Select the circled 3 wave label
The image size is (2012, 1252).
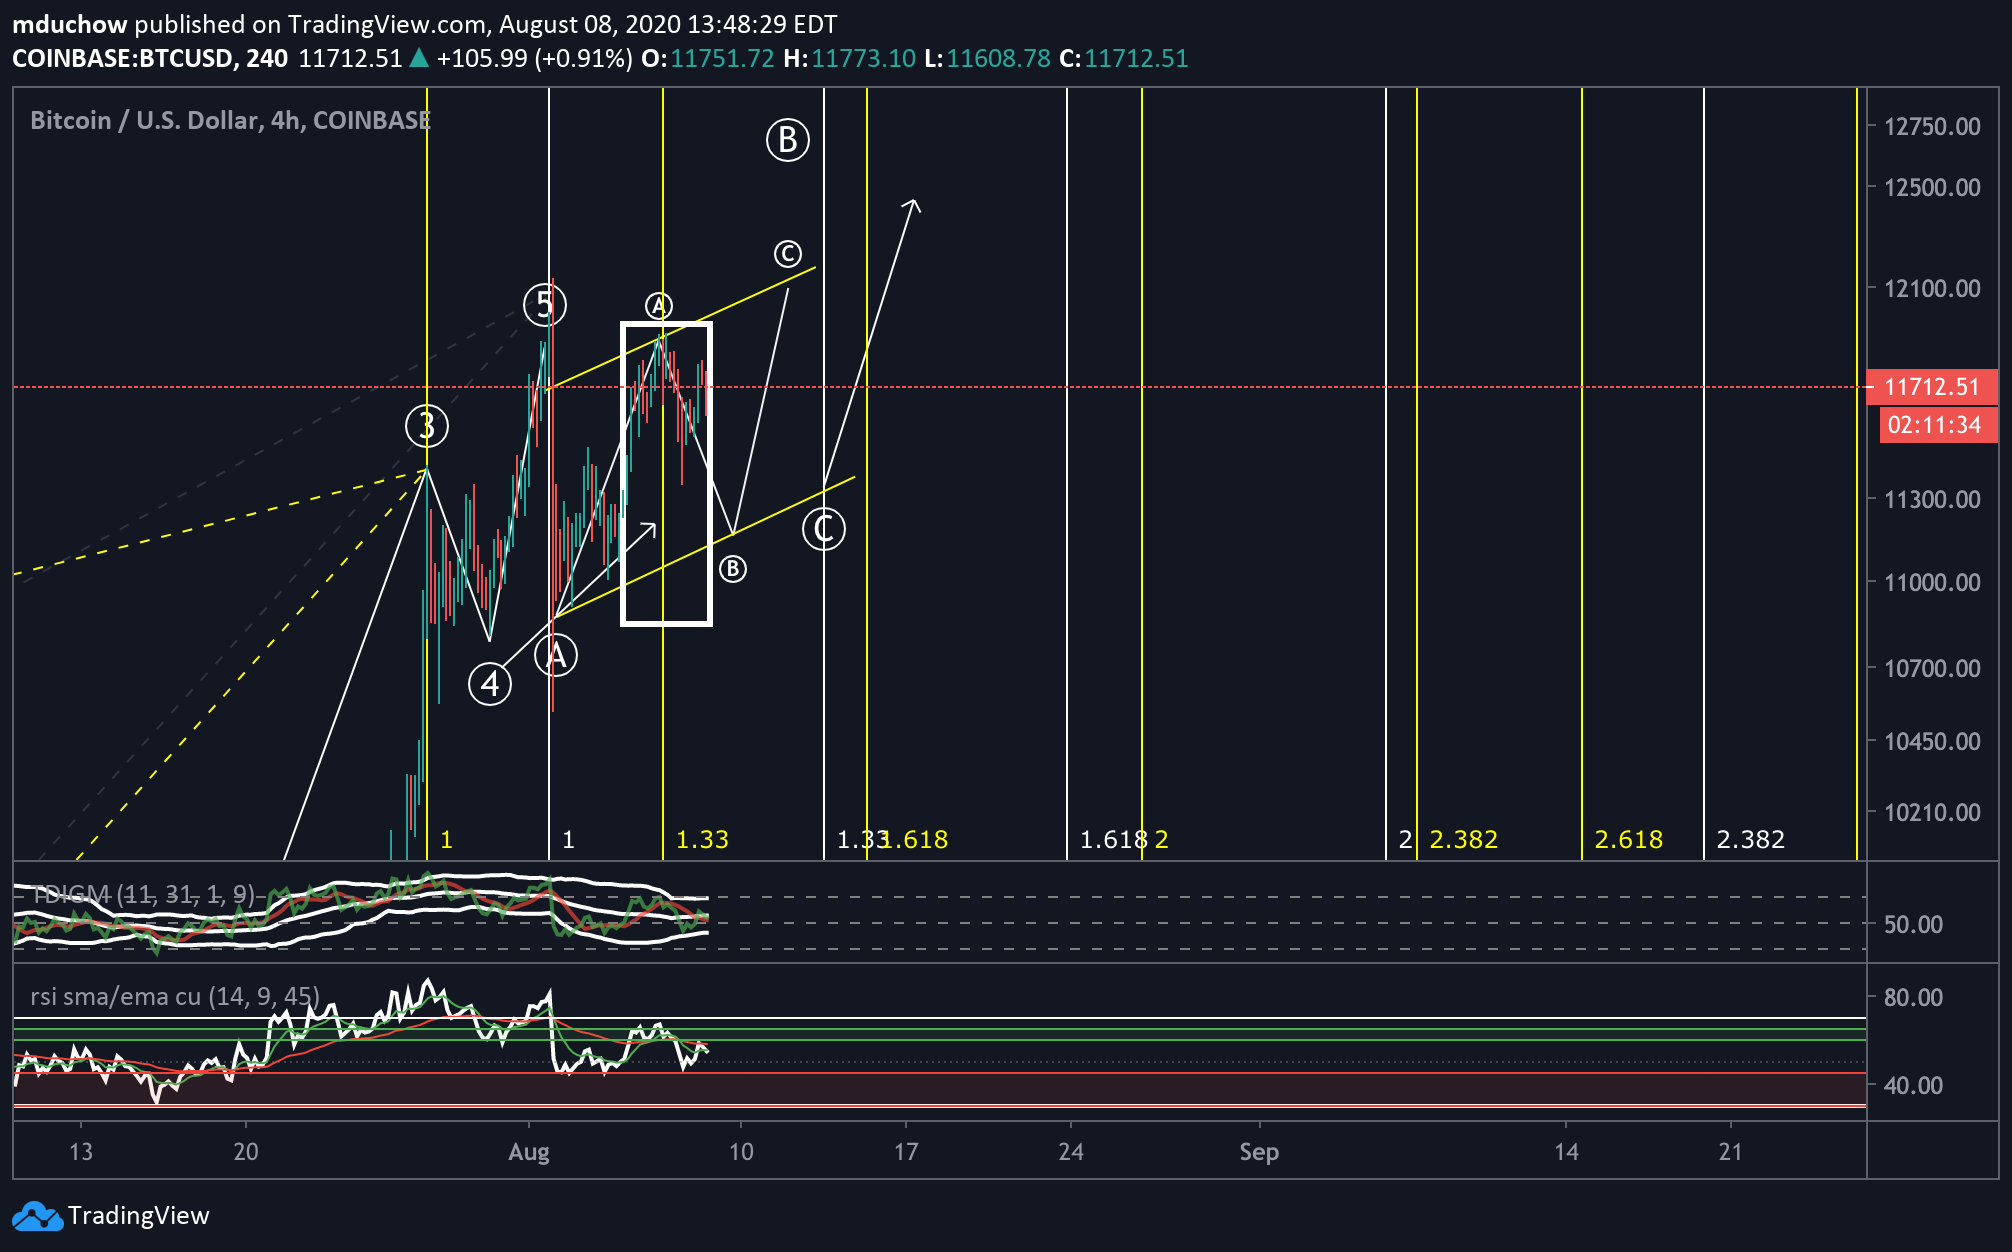pyautogui.click(x=427, y=426)
